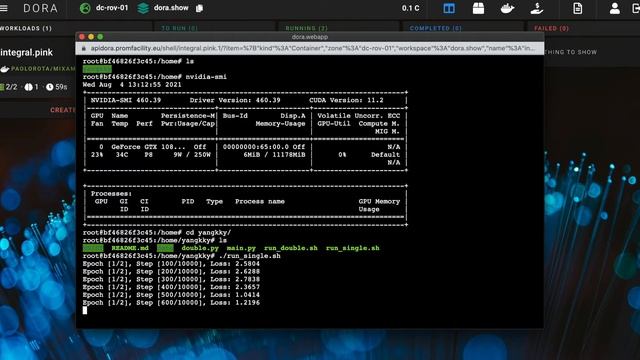Select the TO RUN (0) column
This screenshot has height=360, width=640.
(x=179, y=28)
